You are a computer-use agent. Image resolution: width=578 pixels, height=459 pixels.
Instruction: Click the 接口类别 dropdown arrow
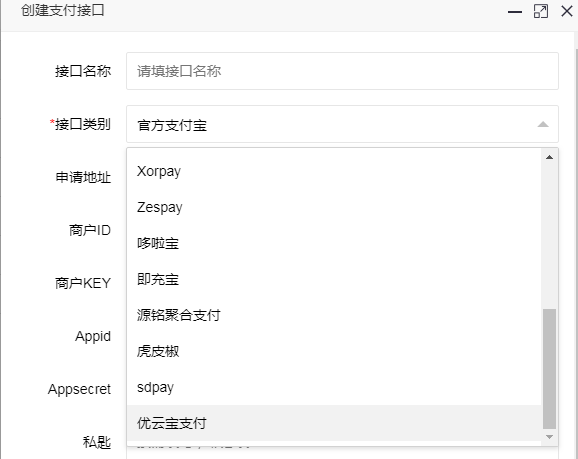tap(543, 125)
